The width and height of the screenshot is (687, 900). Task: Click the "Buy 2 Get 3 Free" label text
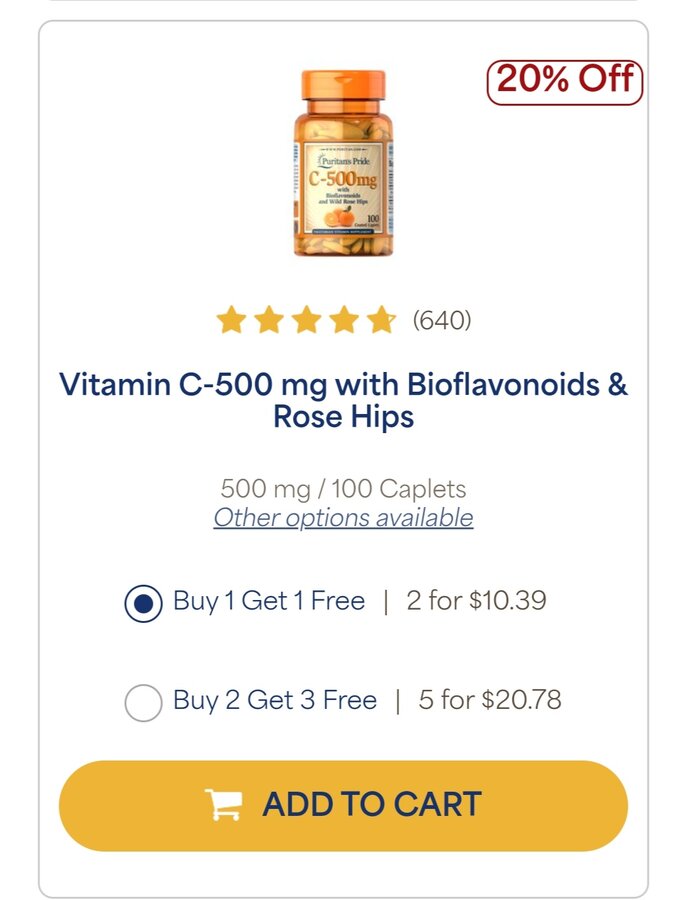[x=275, y=700]
